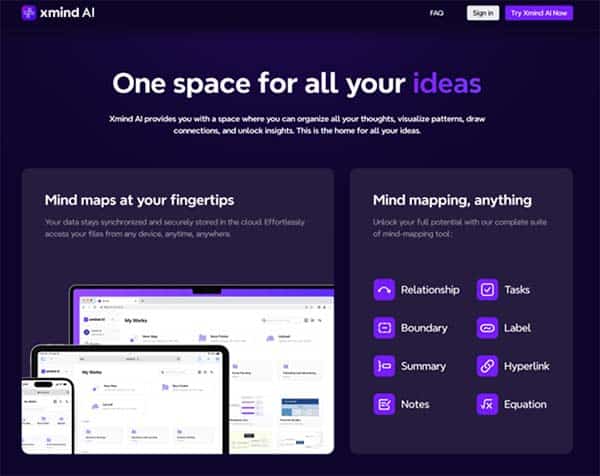
Task: Click the Sign in button
Action: [483, 13]
